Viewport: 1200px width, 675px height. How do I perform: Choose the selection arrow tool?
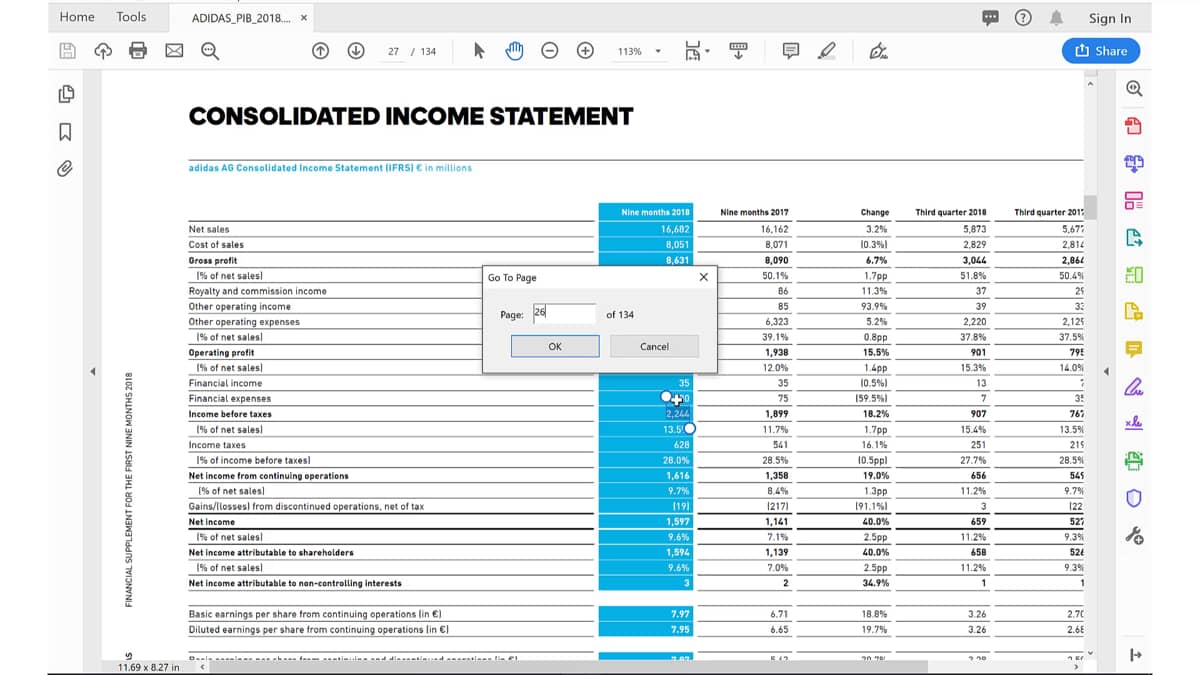coord(479,51)
